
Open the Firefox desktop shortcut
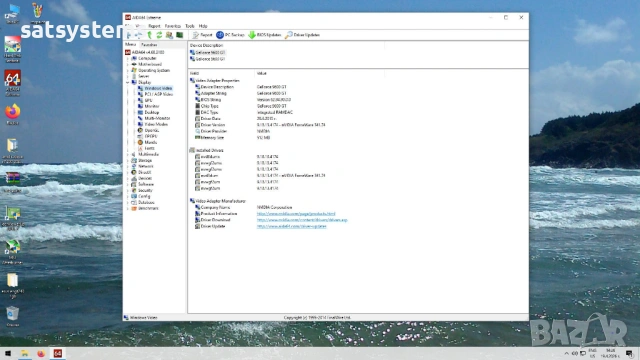pyautogui.click(x=13, y=114)
